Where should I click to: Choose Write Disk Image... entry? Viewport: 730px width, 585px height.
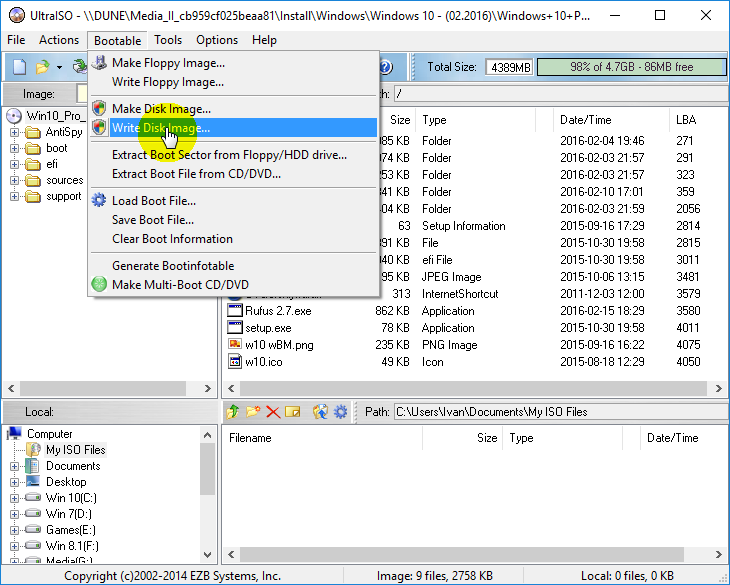coord(234,128)
